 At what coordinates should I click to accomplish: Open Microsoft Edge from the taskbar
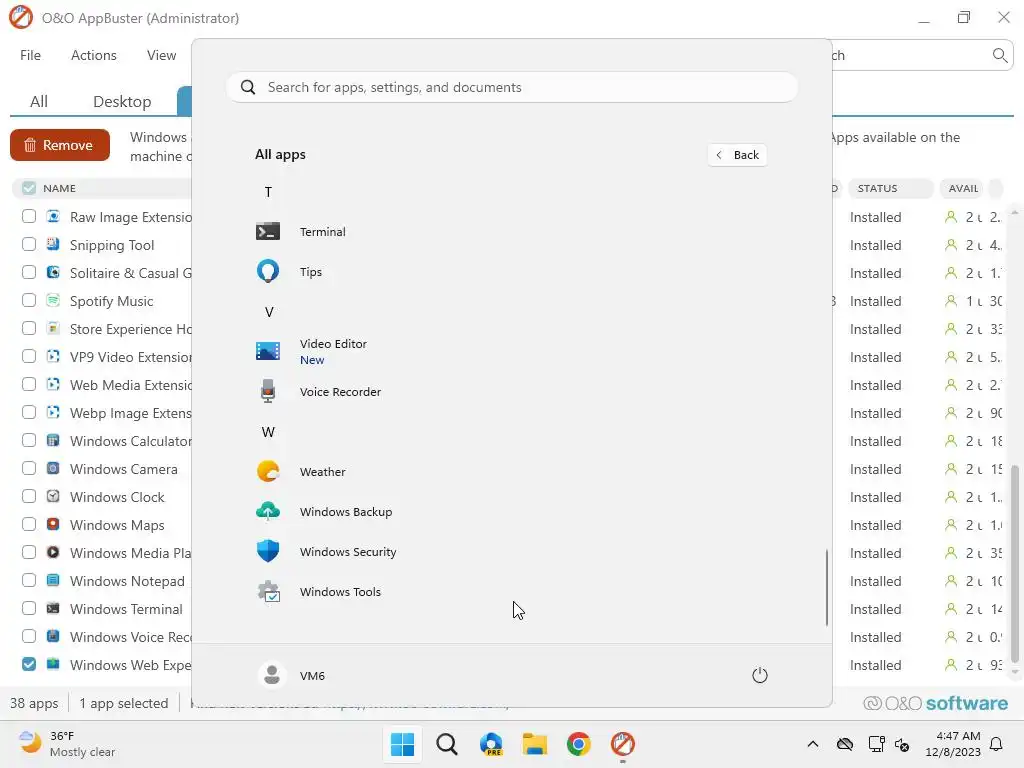point(491,744)
